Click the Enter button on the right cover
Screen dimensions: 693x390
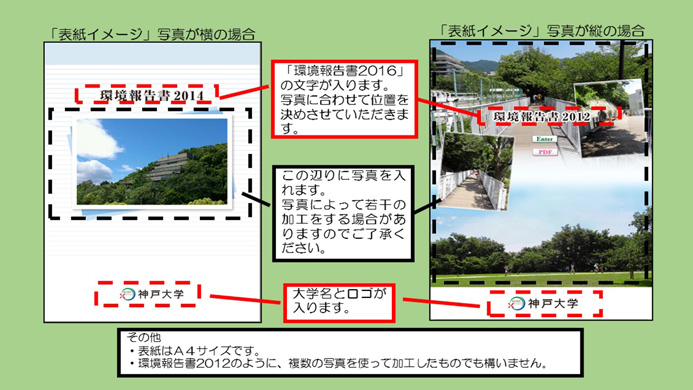pyautogui.click(x=544, y=139)
